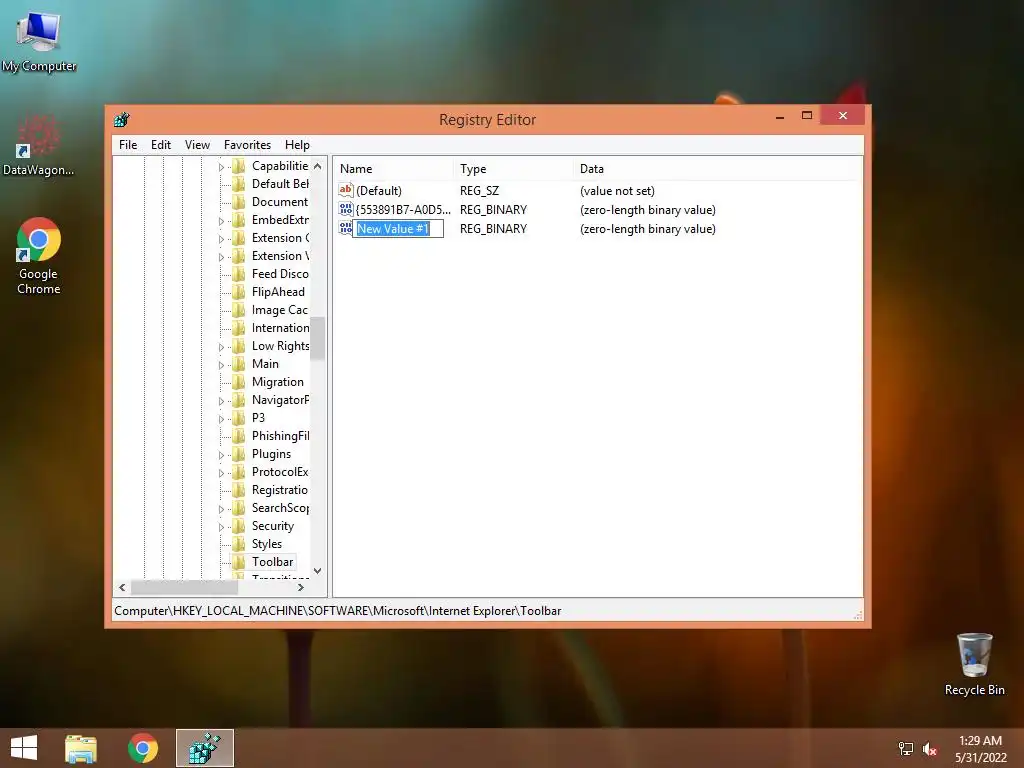
Task: Expand the Low Rights key arrow
Action: coord(221,347)
